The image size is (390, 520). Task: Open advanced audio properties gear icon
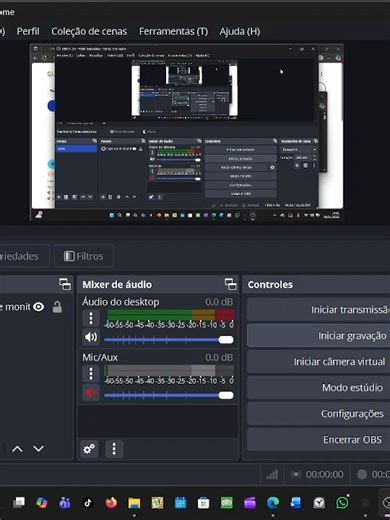(89, 449)
